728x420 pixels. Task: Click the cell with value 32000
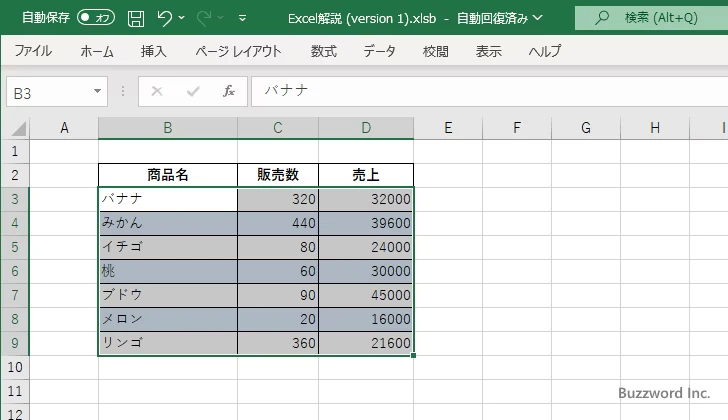[366, 200]
